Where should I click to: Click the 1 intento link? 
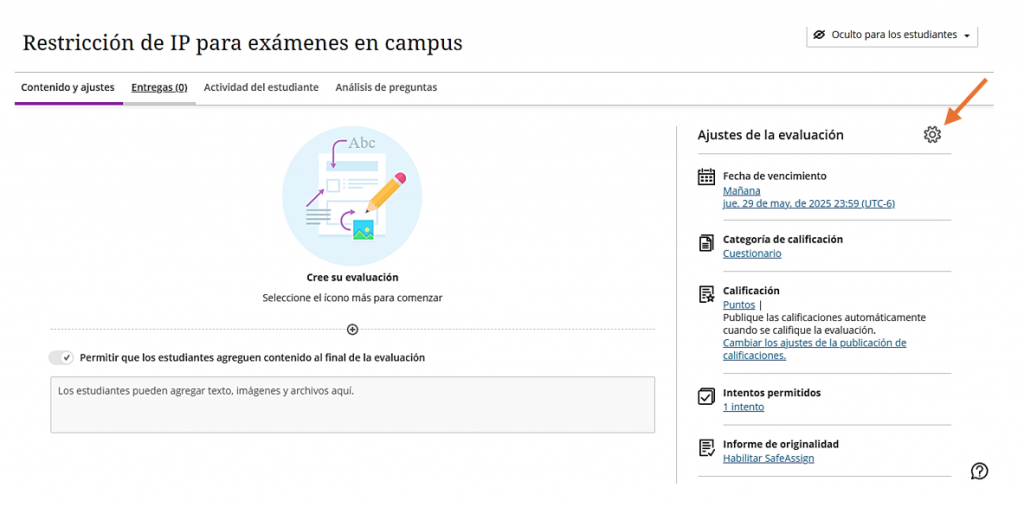coord(743,407)
